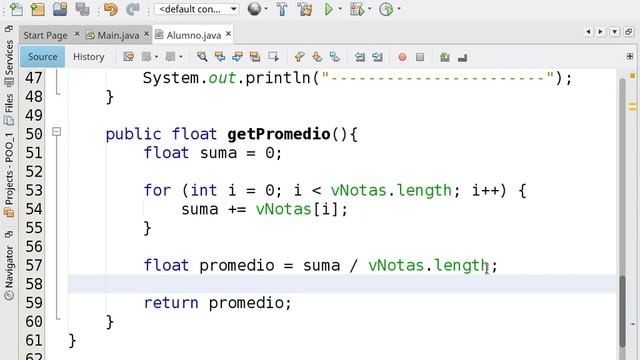
Task: Click the New File icon
Action: [x=16, y=9]
